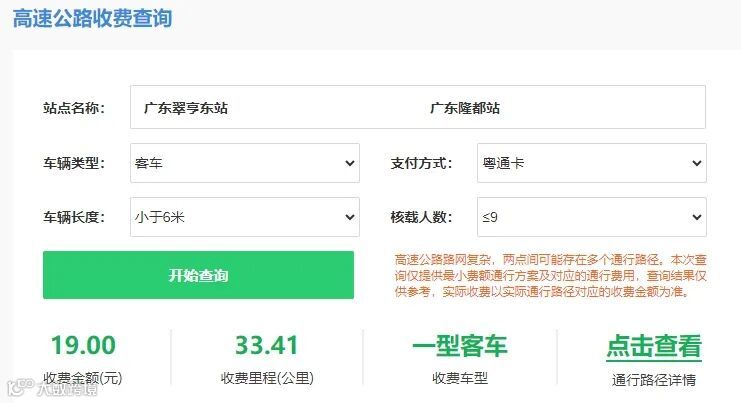Click the end station field 广东隆都站
741x403 pixels.
tap(465, 108)
